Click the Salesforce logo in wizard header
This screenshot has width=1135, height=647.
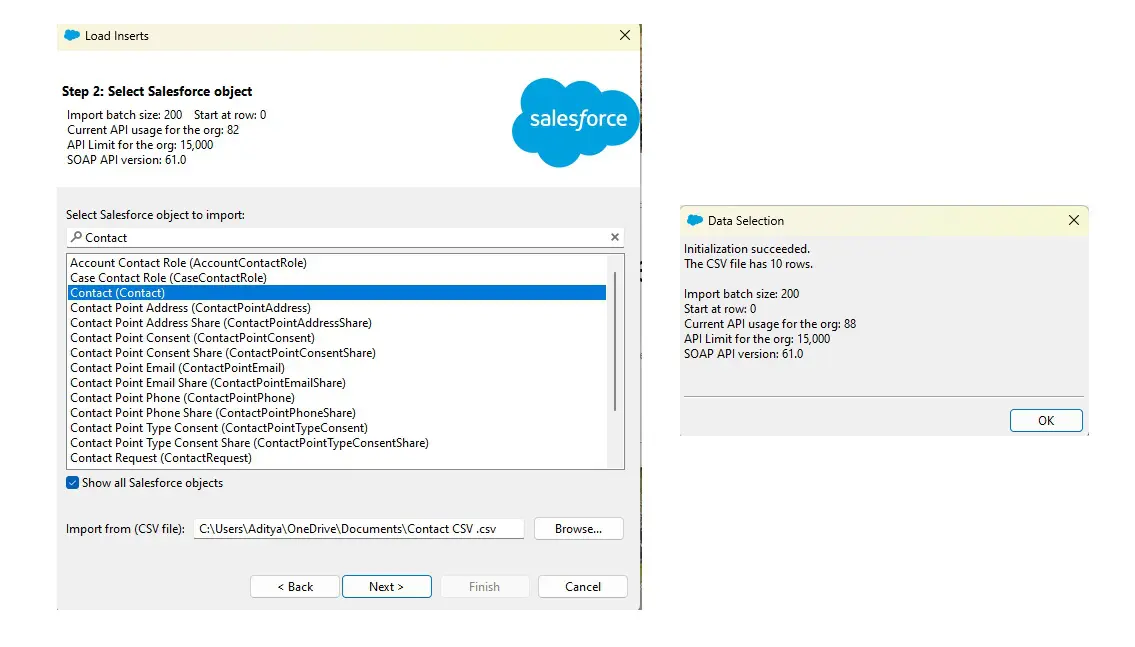click(575, 120)
